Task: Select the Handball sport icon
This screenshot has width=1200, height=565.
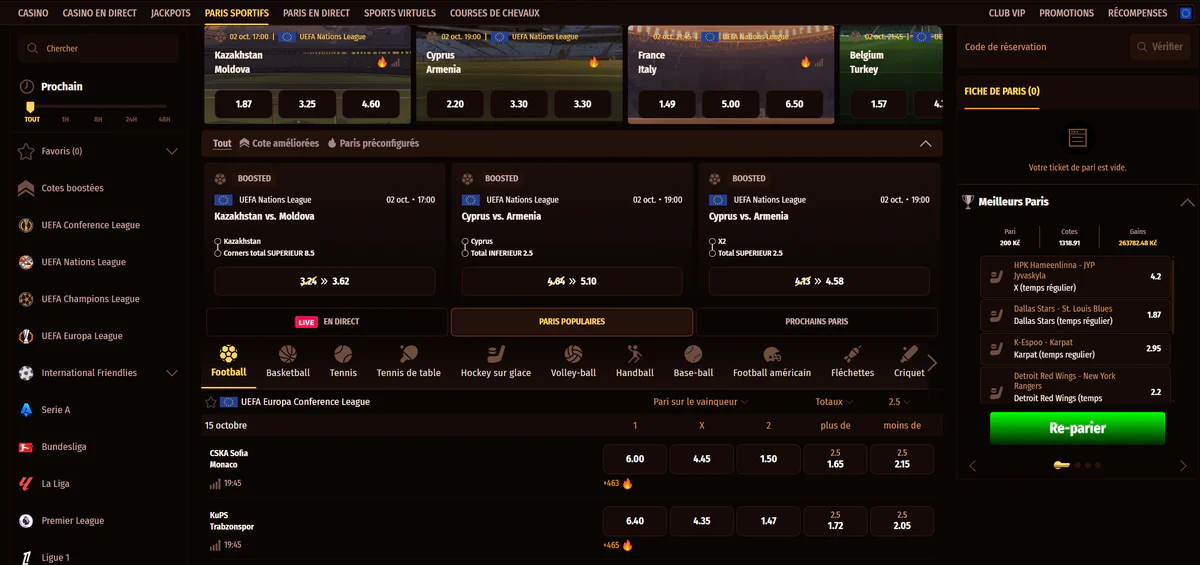Action: coord(635,354)
